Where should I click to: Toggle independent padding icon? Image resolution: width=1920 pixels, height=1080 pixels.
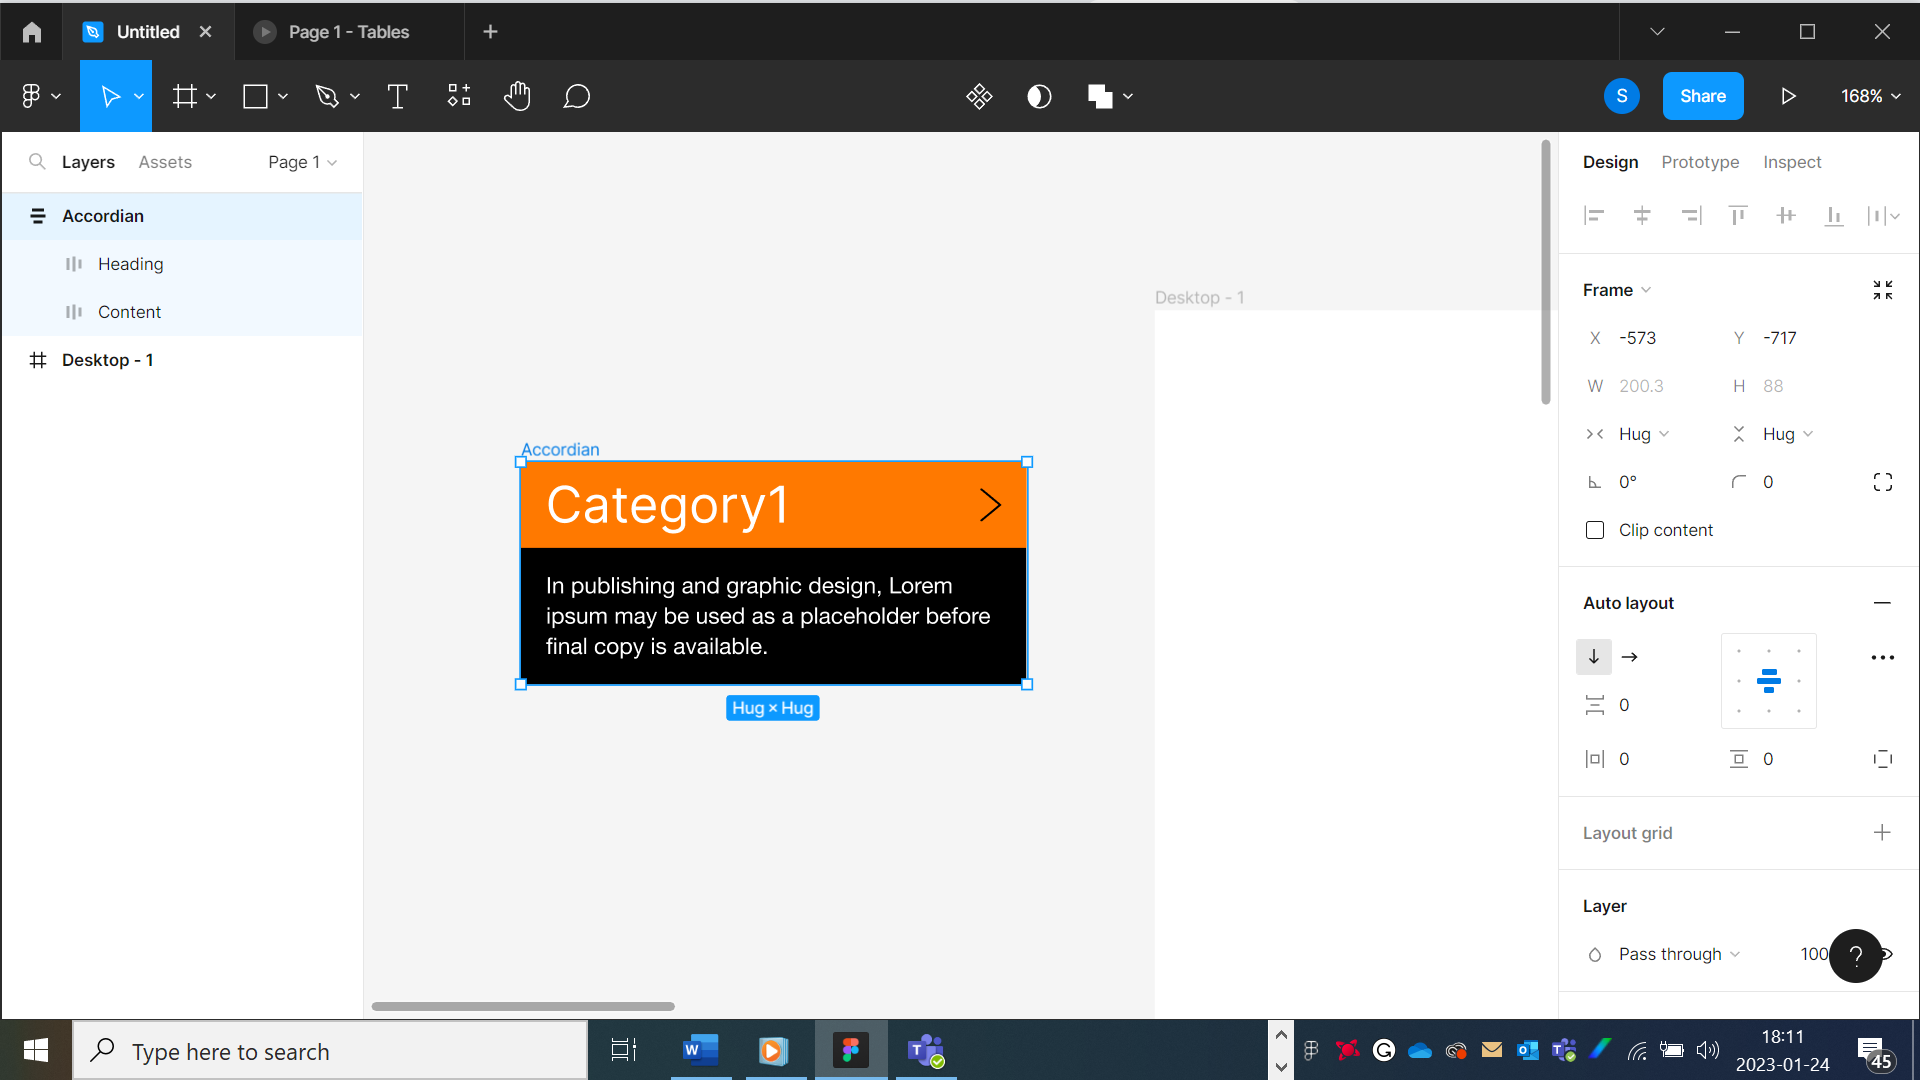click(1883, 759)
